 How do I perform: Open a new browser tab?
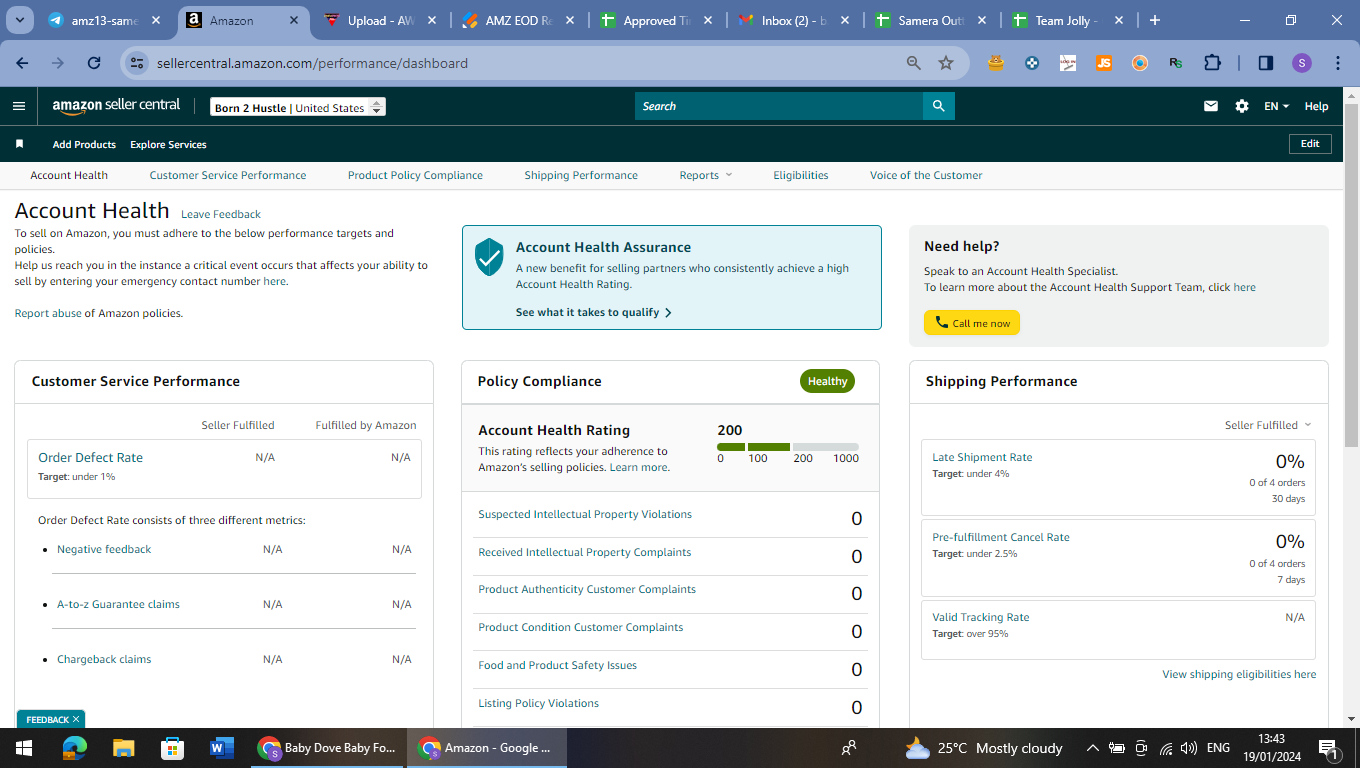[1155, 20]
